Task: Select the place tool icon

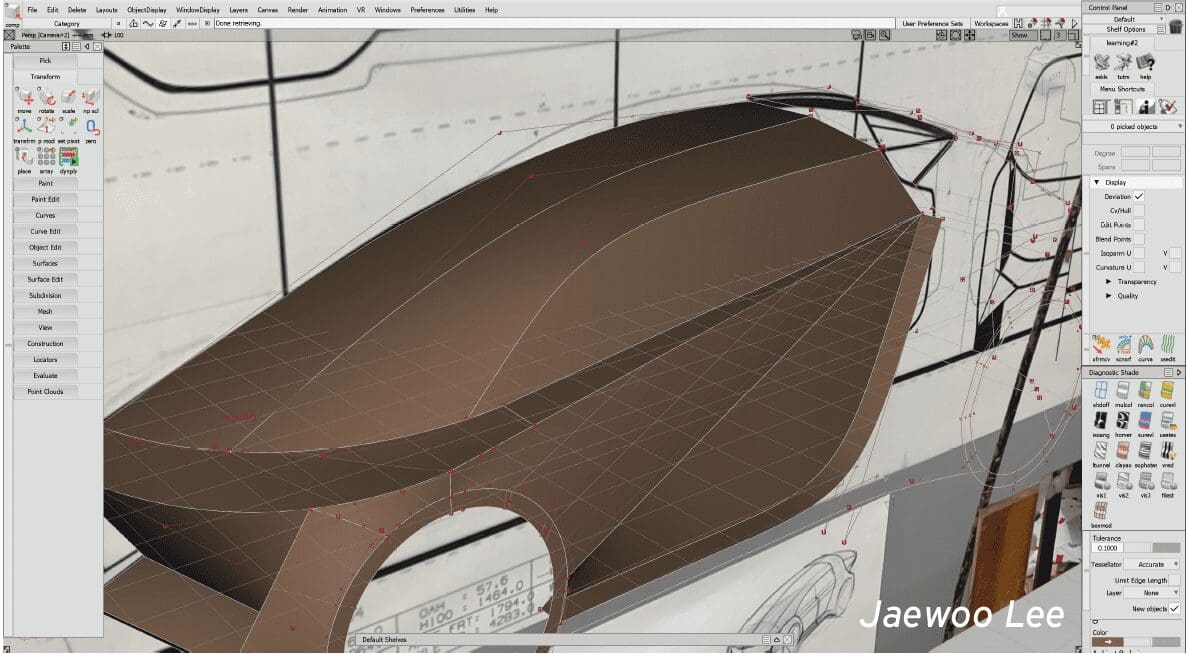Action: click(25, 156)
